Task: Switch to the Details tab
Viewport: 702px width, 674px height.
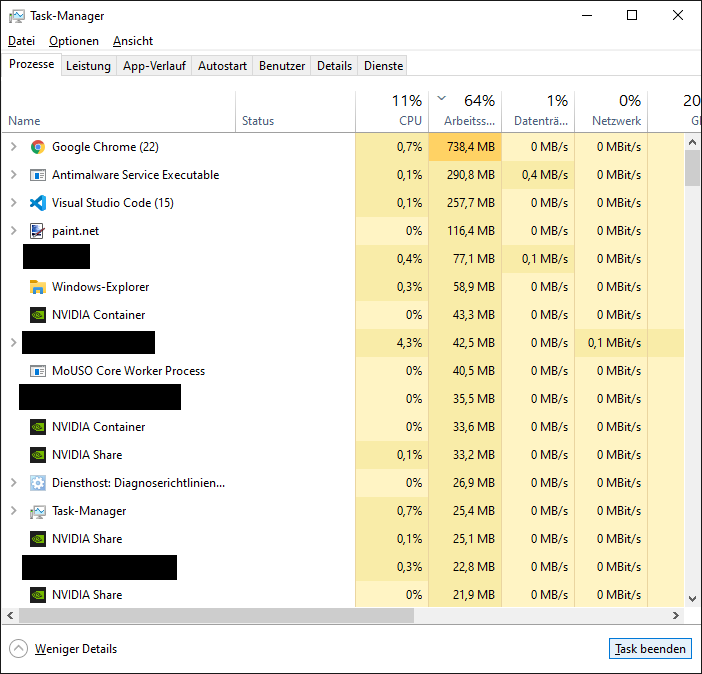Action: coord(334,66)
